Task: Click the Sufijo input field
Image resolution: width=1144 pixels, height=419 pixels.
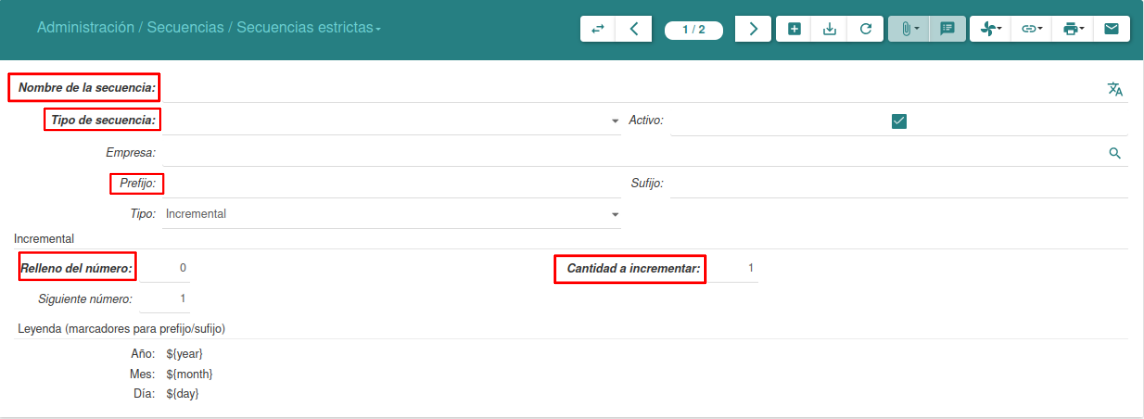Action: tap(899, 184)
